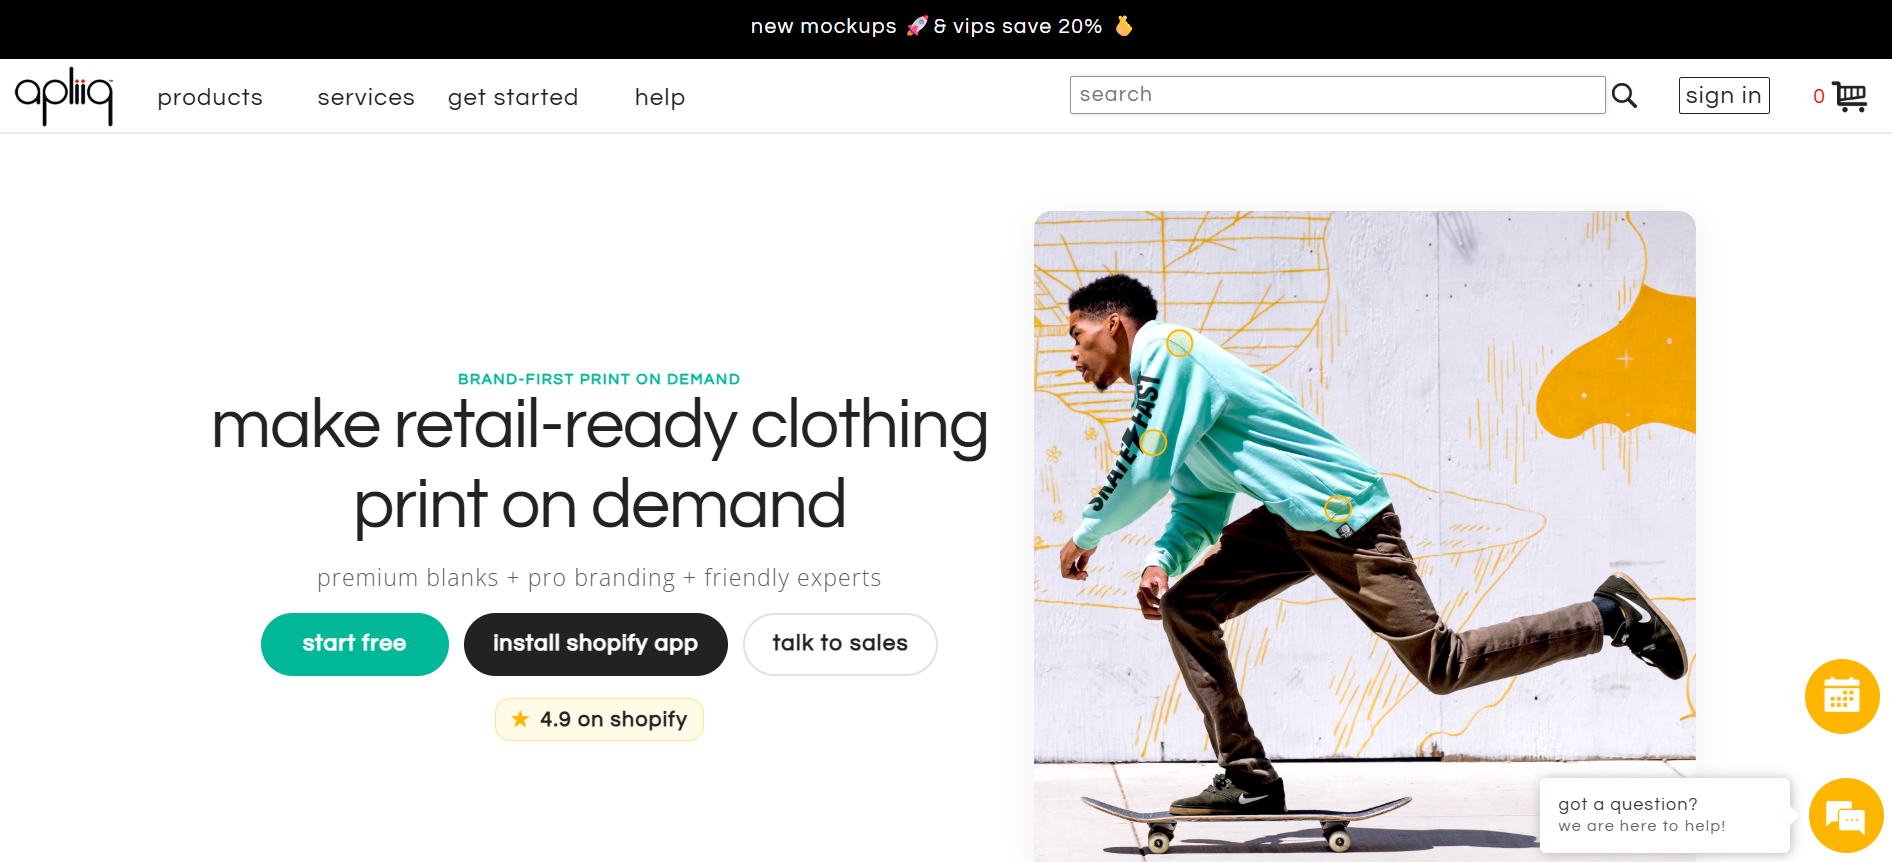Click the search input field
1892x862 pixels.
1336,95
